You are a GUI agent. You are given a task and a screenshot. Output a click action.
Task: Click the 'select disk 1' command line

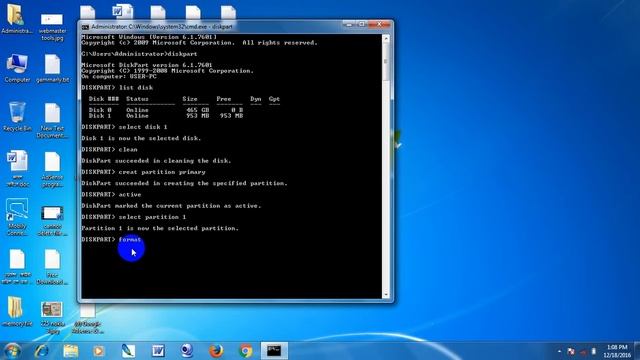(124, 127)
